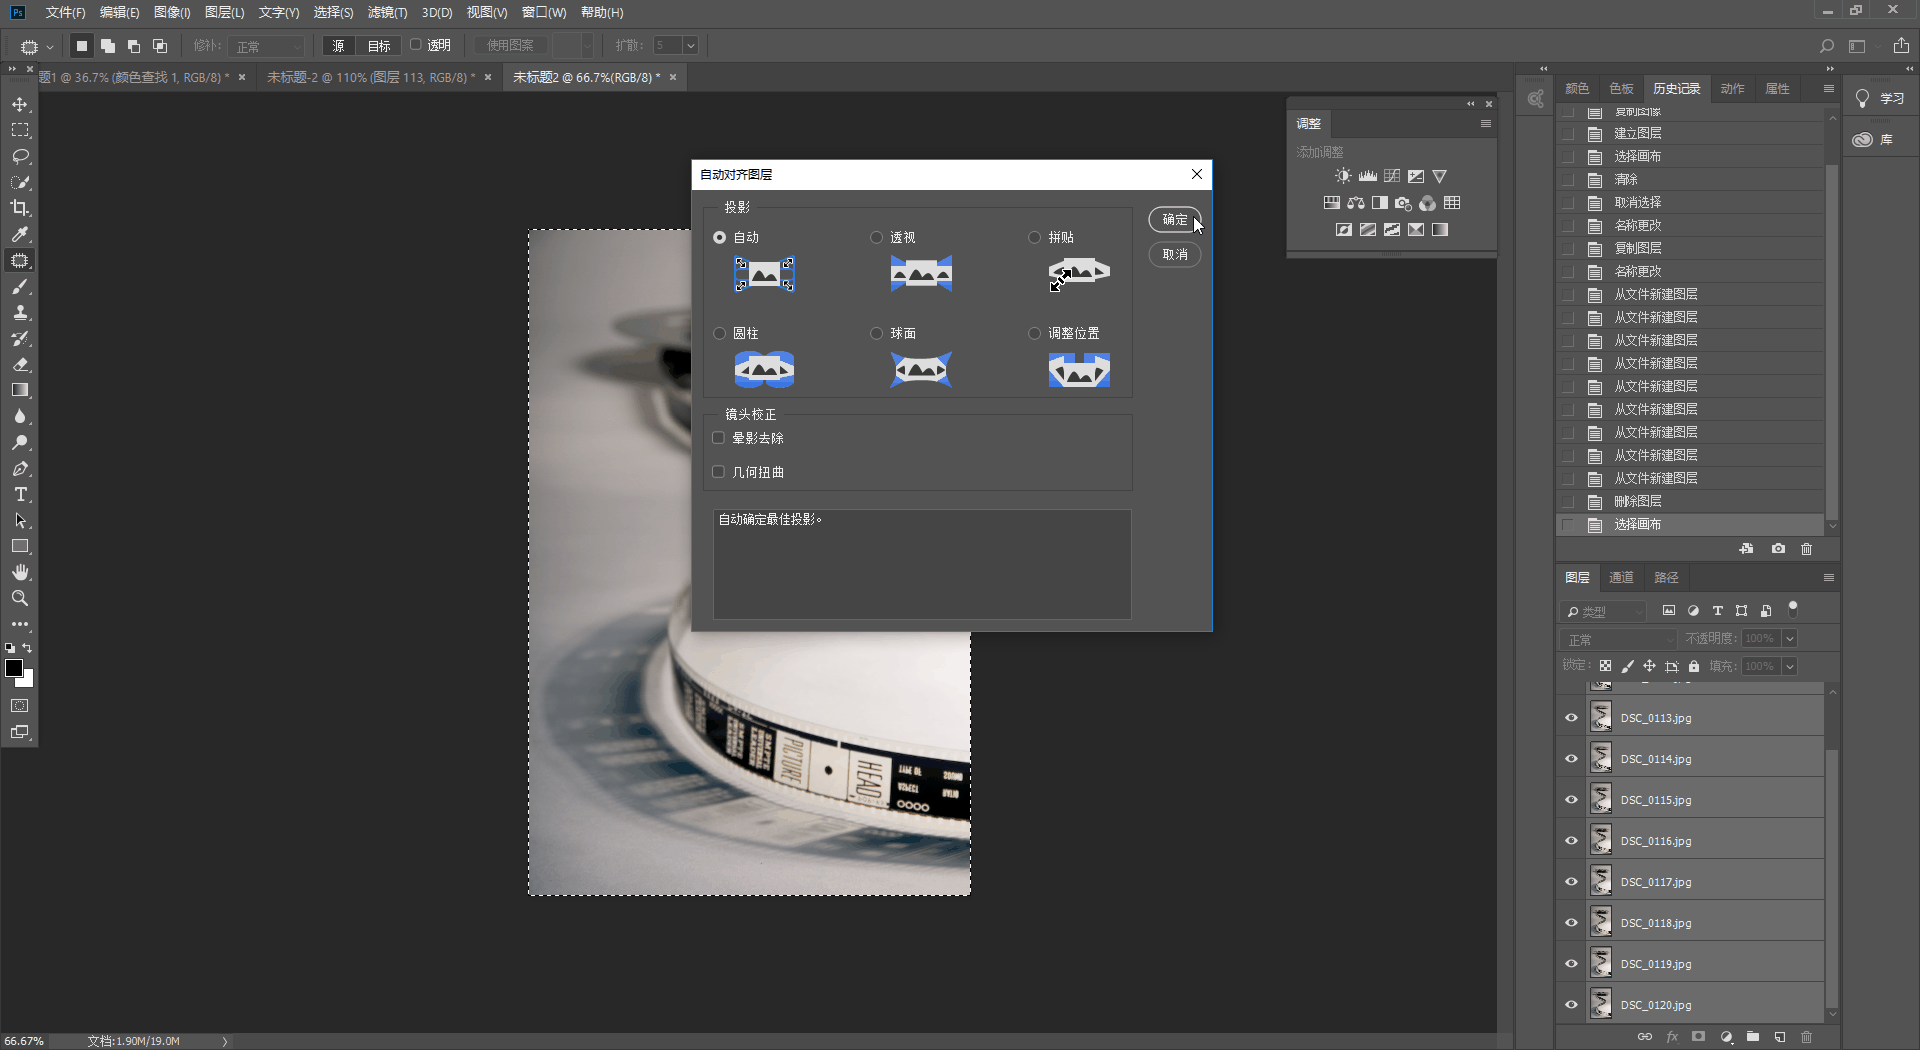Image resolution: width=1920 pixels, height=1050 pixels.
Task: Select the Move tool
Action: 20,105
